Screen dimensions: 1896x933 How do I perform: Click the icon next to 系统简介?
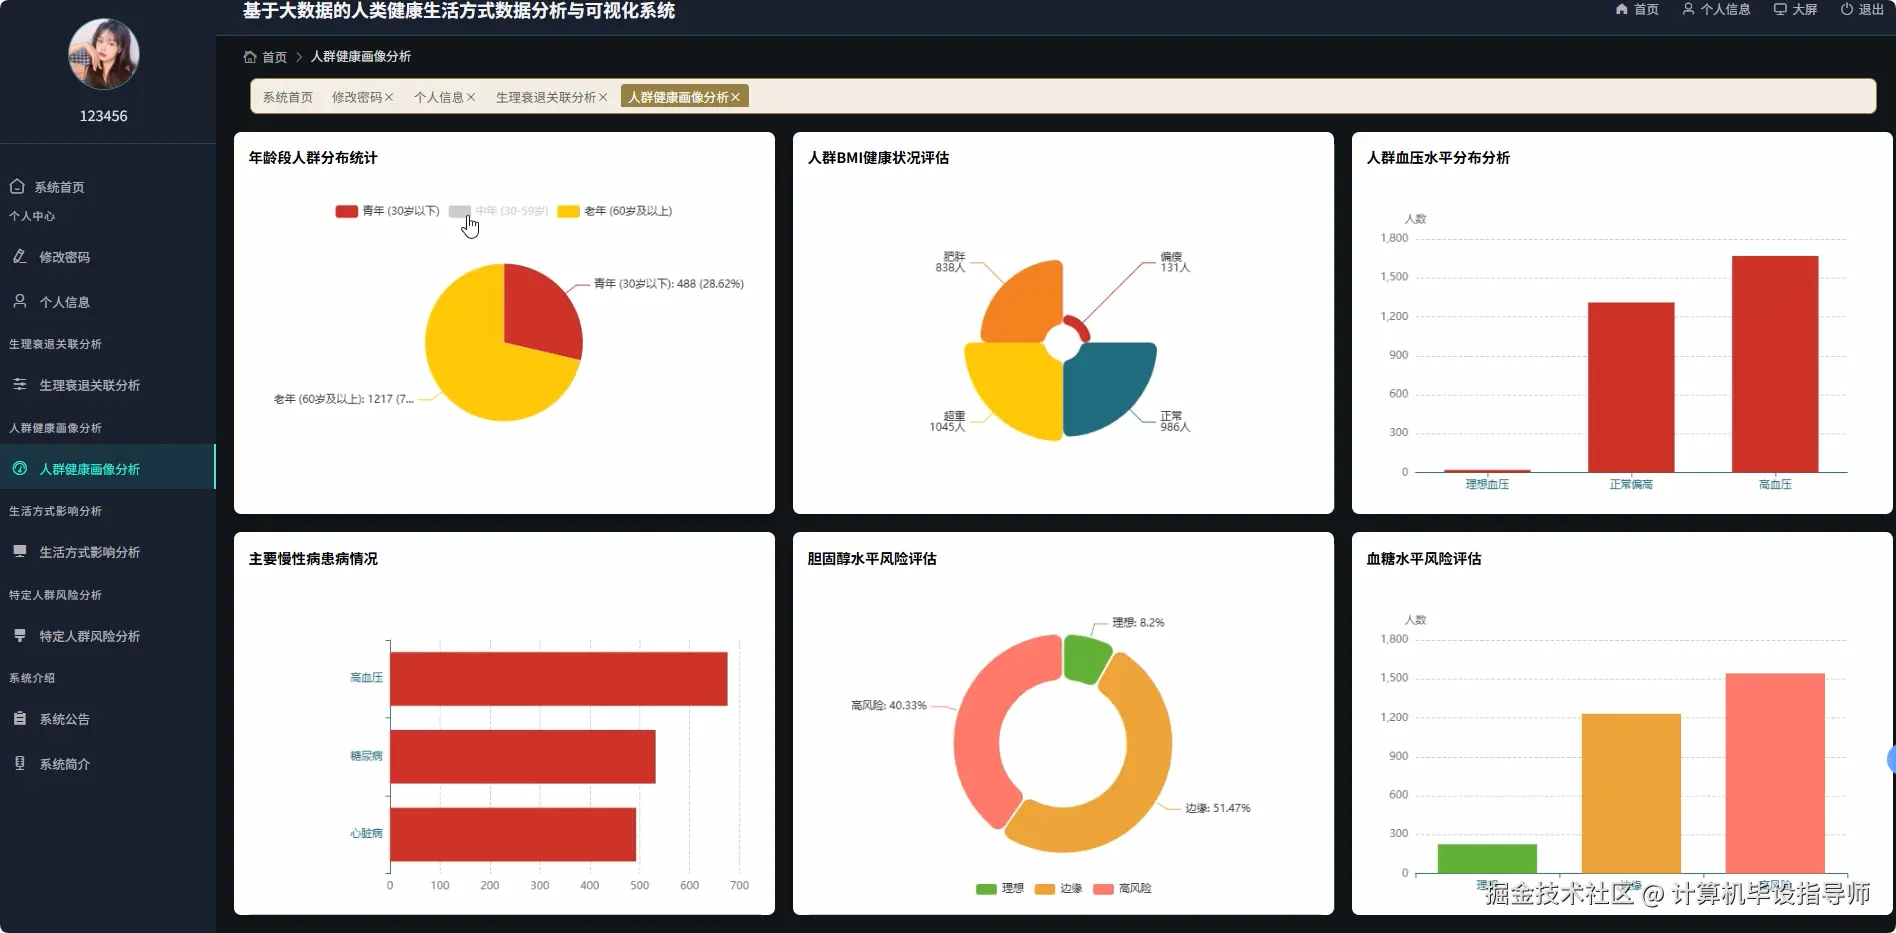[19, 763]
